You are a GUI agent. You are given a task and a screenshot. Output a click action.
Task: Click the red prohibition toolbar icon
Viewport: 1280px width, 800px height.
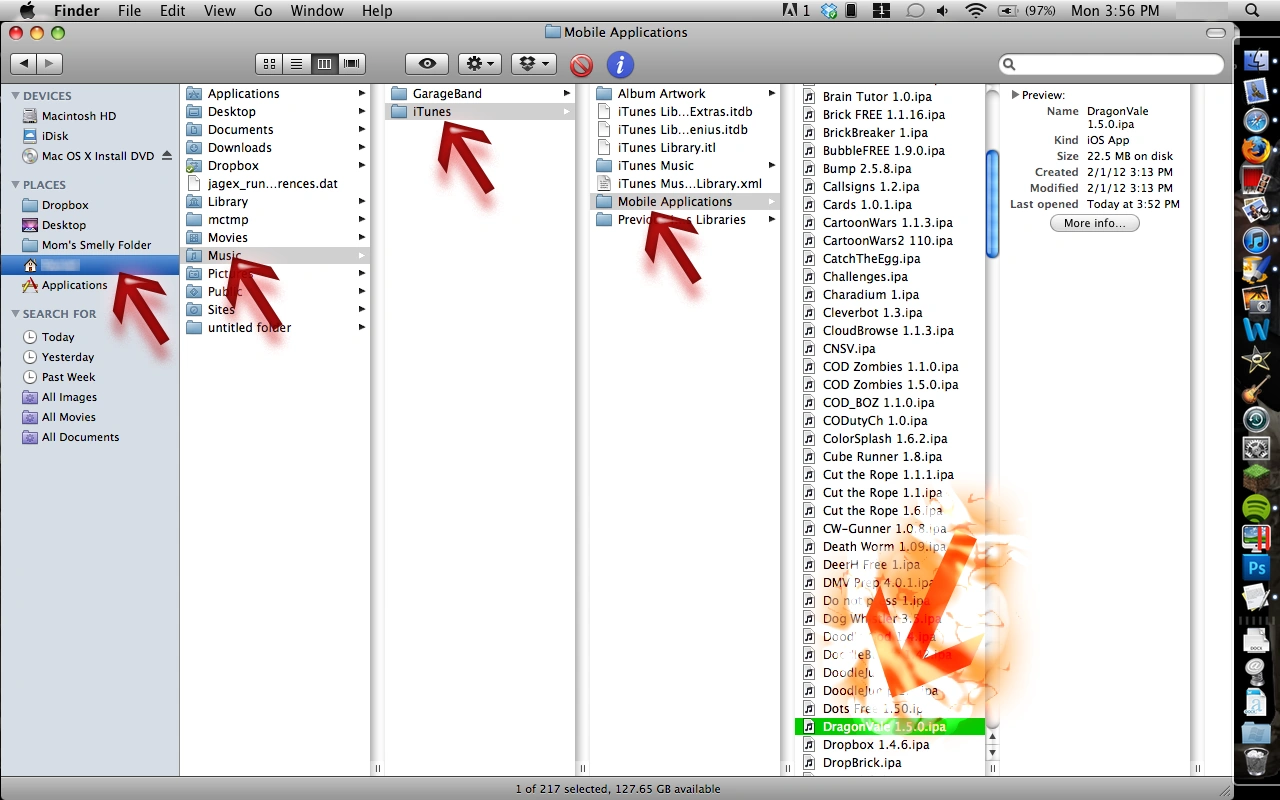pyautogui.click(x=581, y=65)
